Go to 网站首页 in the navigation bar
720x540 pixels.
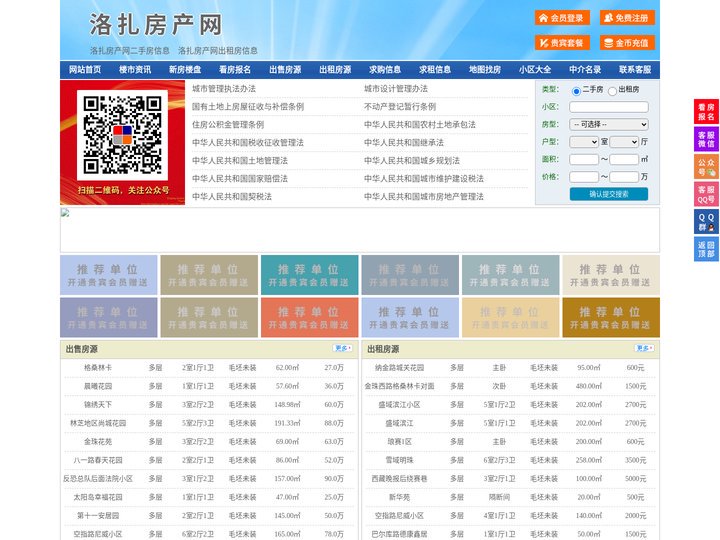(85, 70)
